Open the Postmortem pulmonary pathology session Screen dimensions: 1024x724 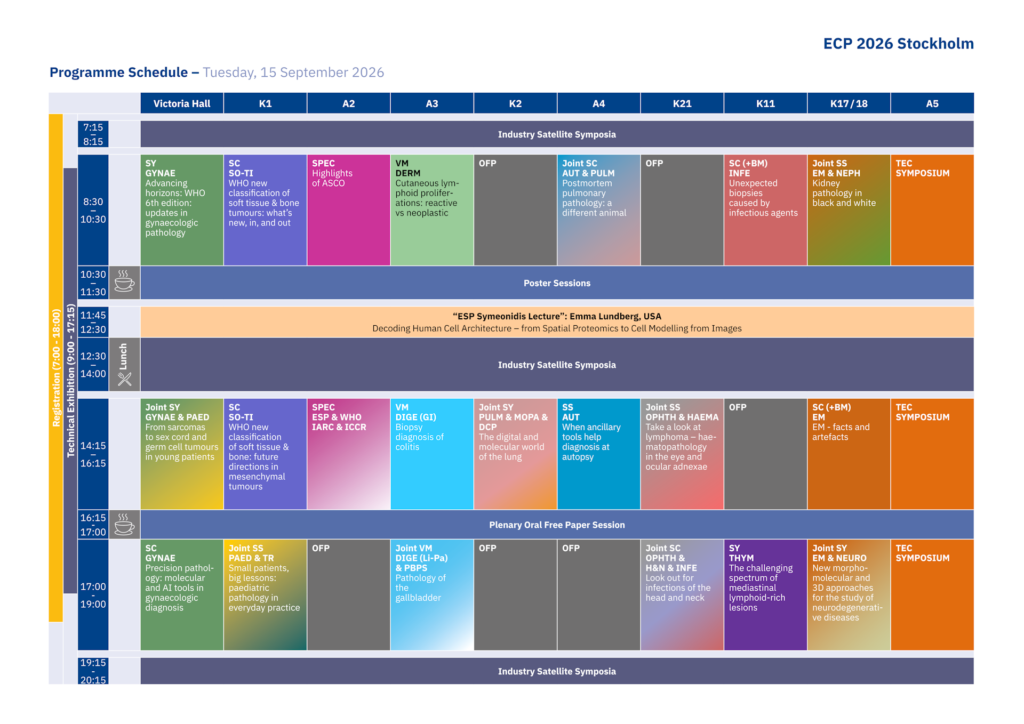point(598,210)
